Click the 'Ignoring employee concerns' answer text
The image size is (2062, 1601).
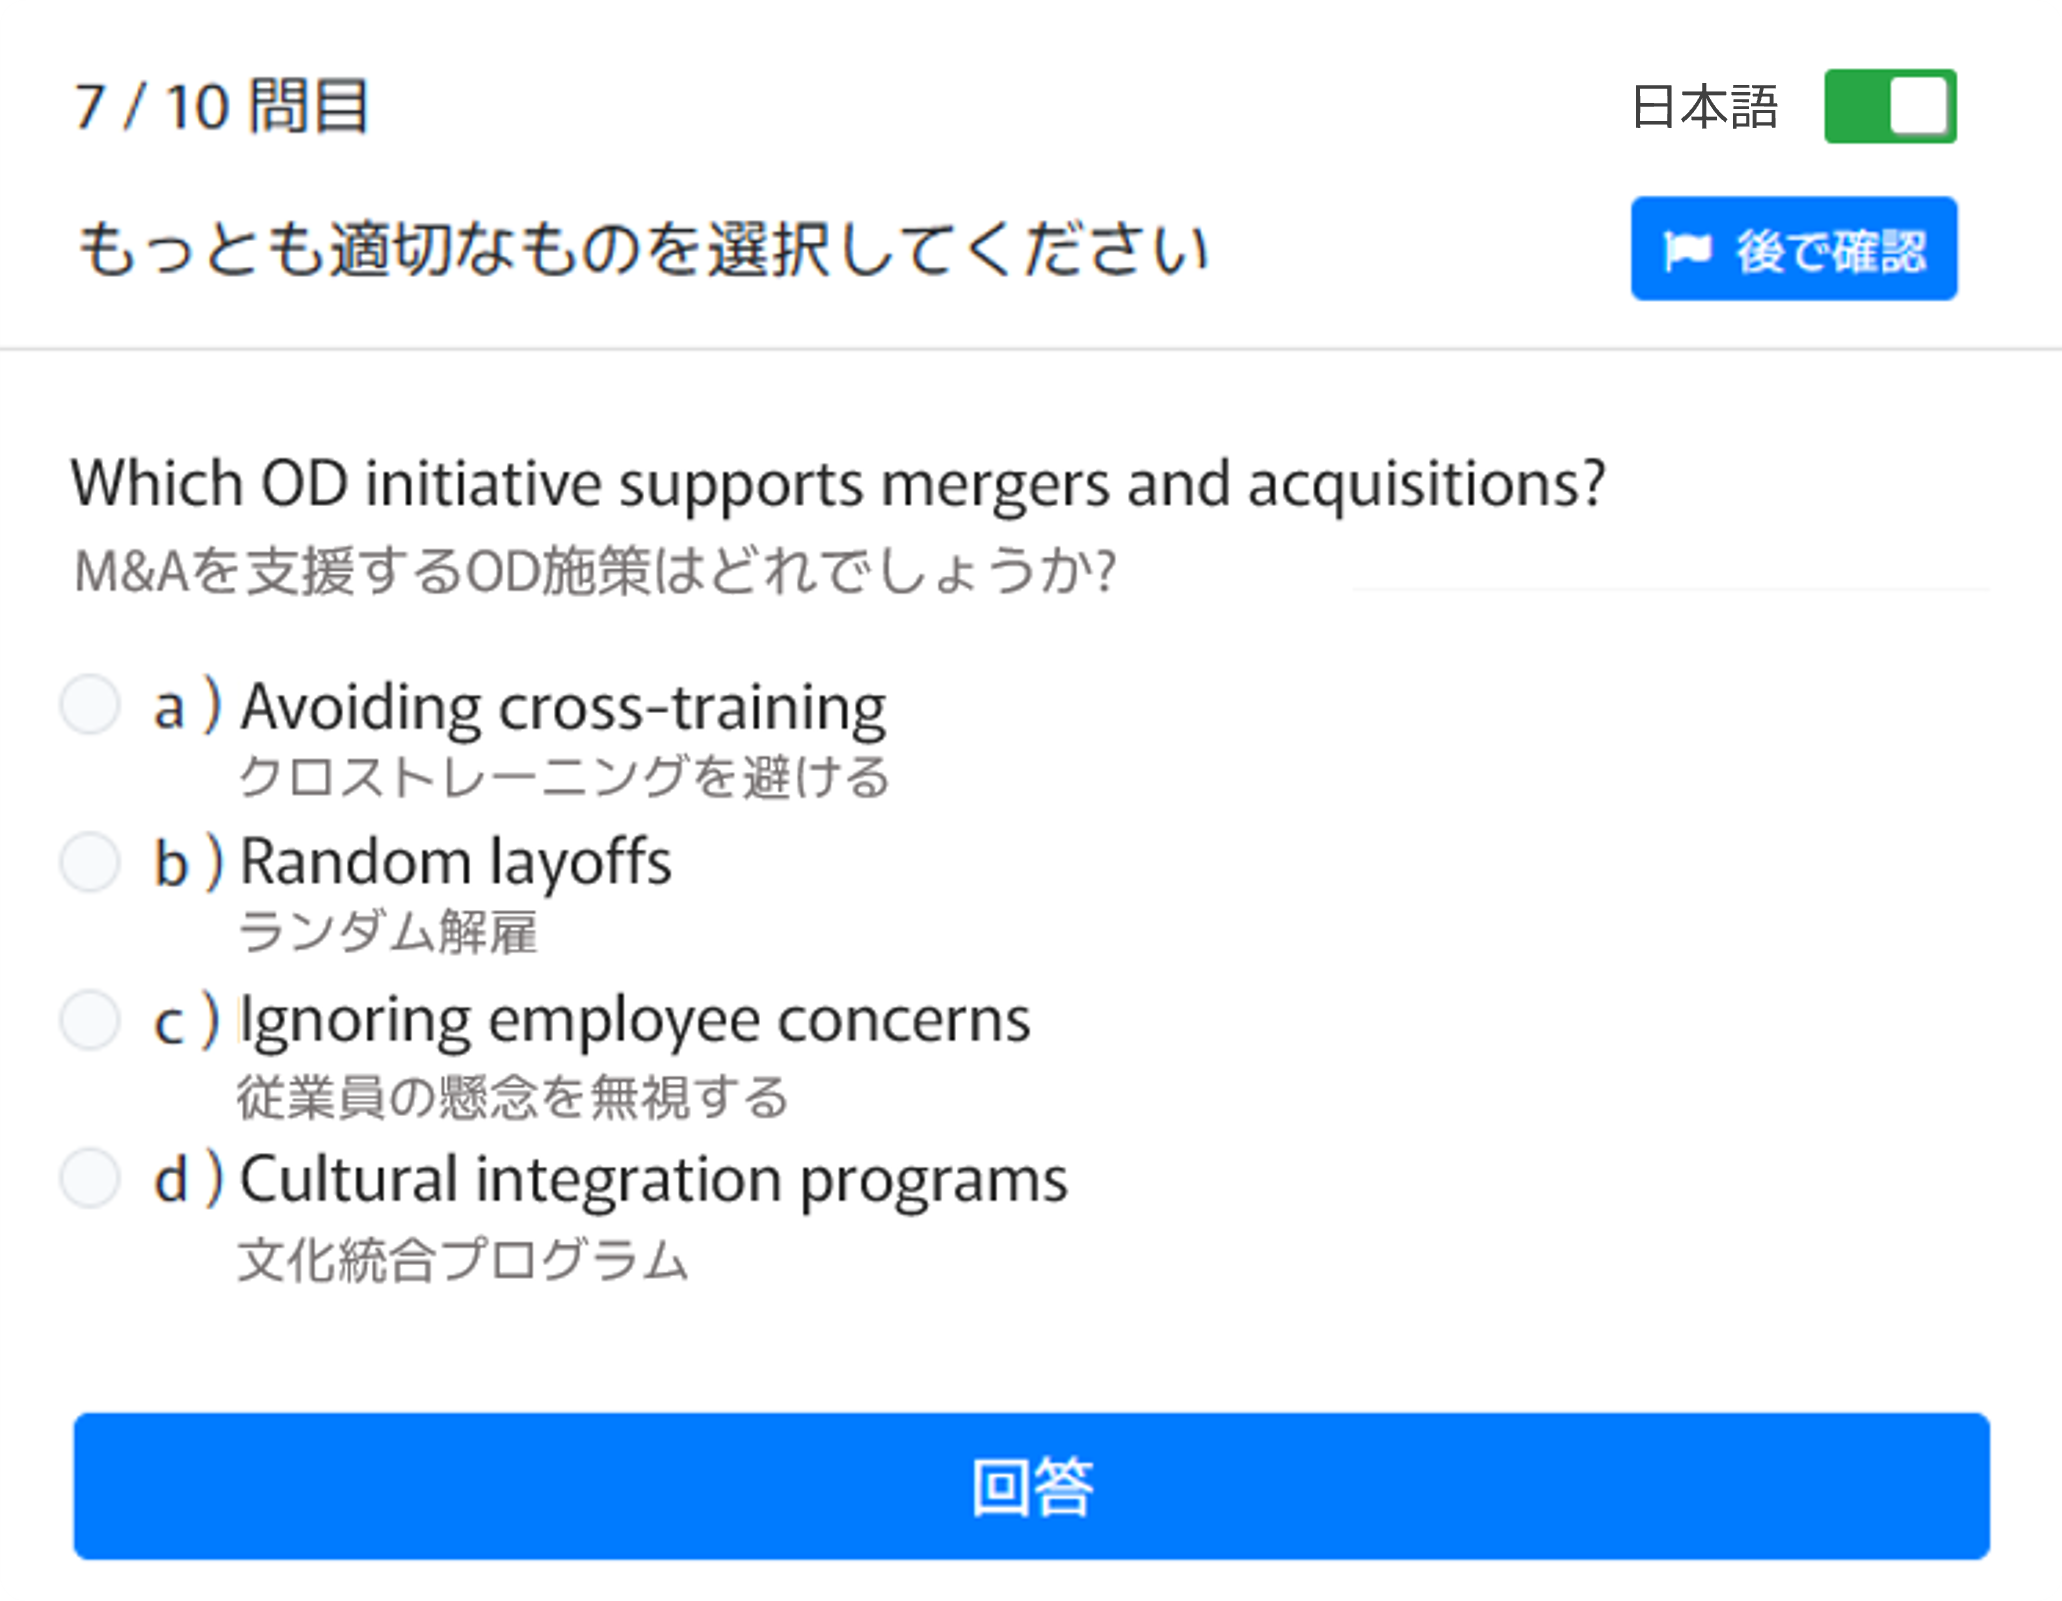coord(635,1020)
